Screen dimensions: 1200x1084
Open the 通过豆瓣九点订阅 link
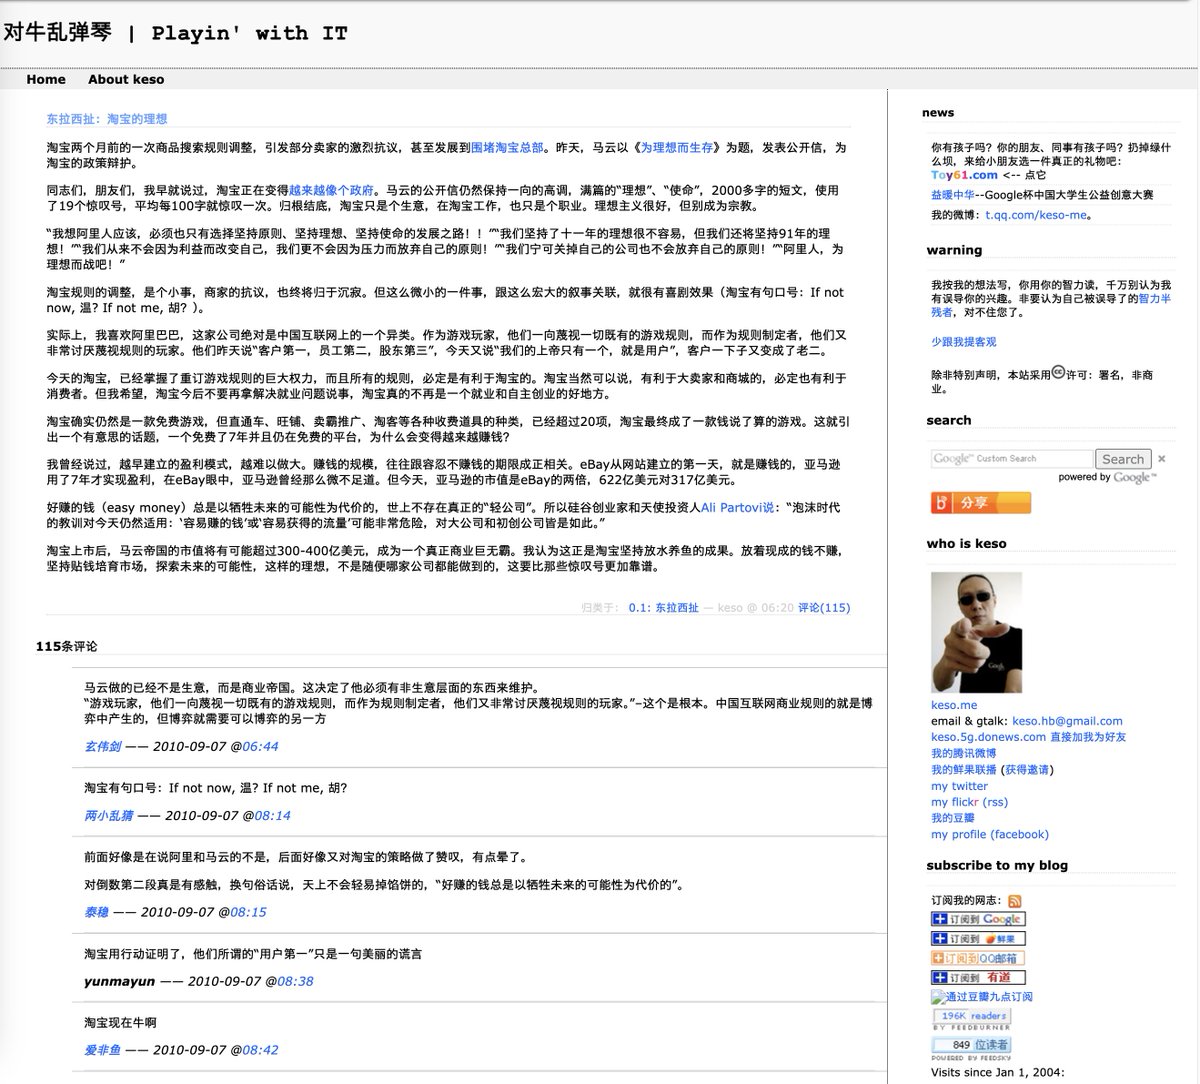pos(982,997)
